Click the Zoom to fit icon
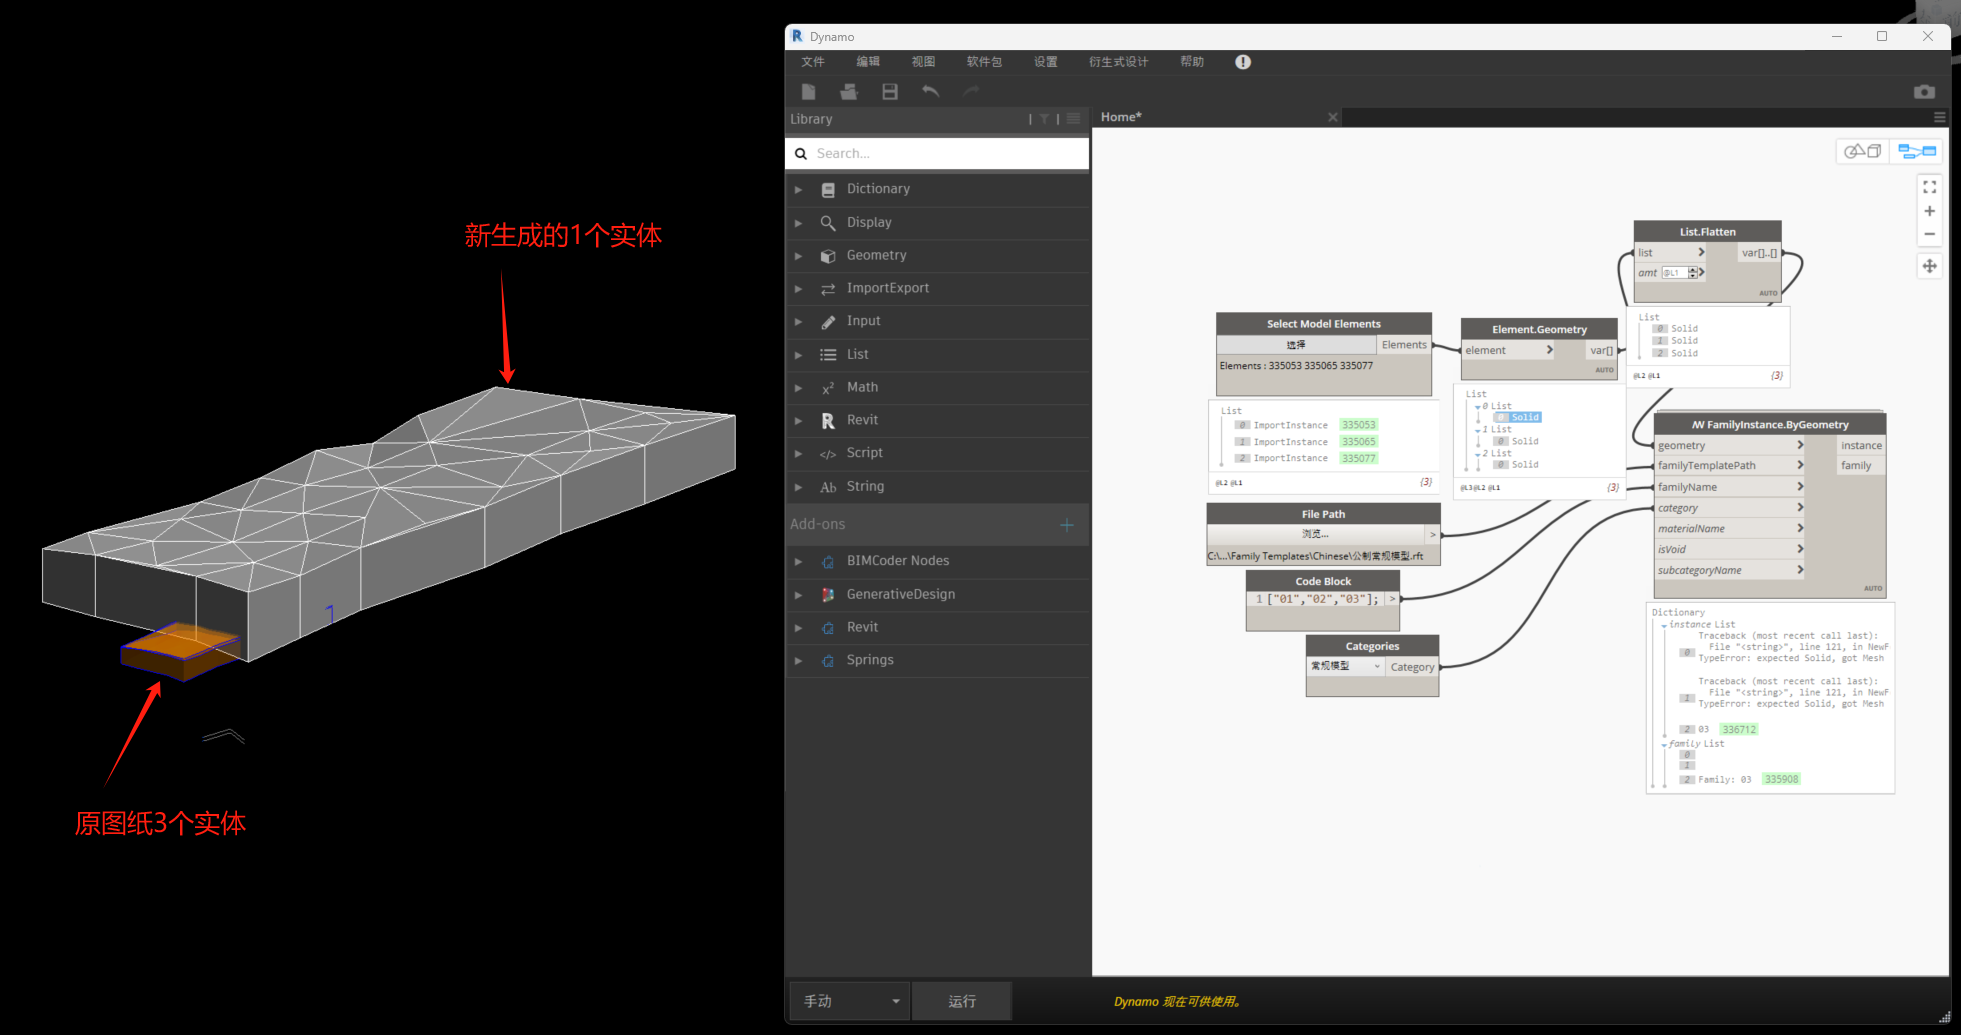Image resolution: width=1961 pixels, height=1035 pixels. click(1929, 187)
